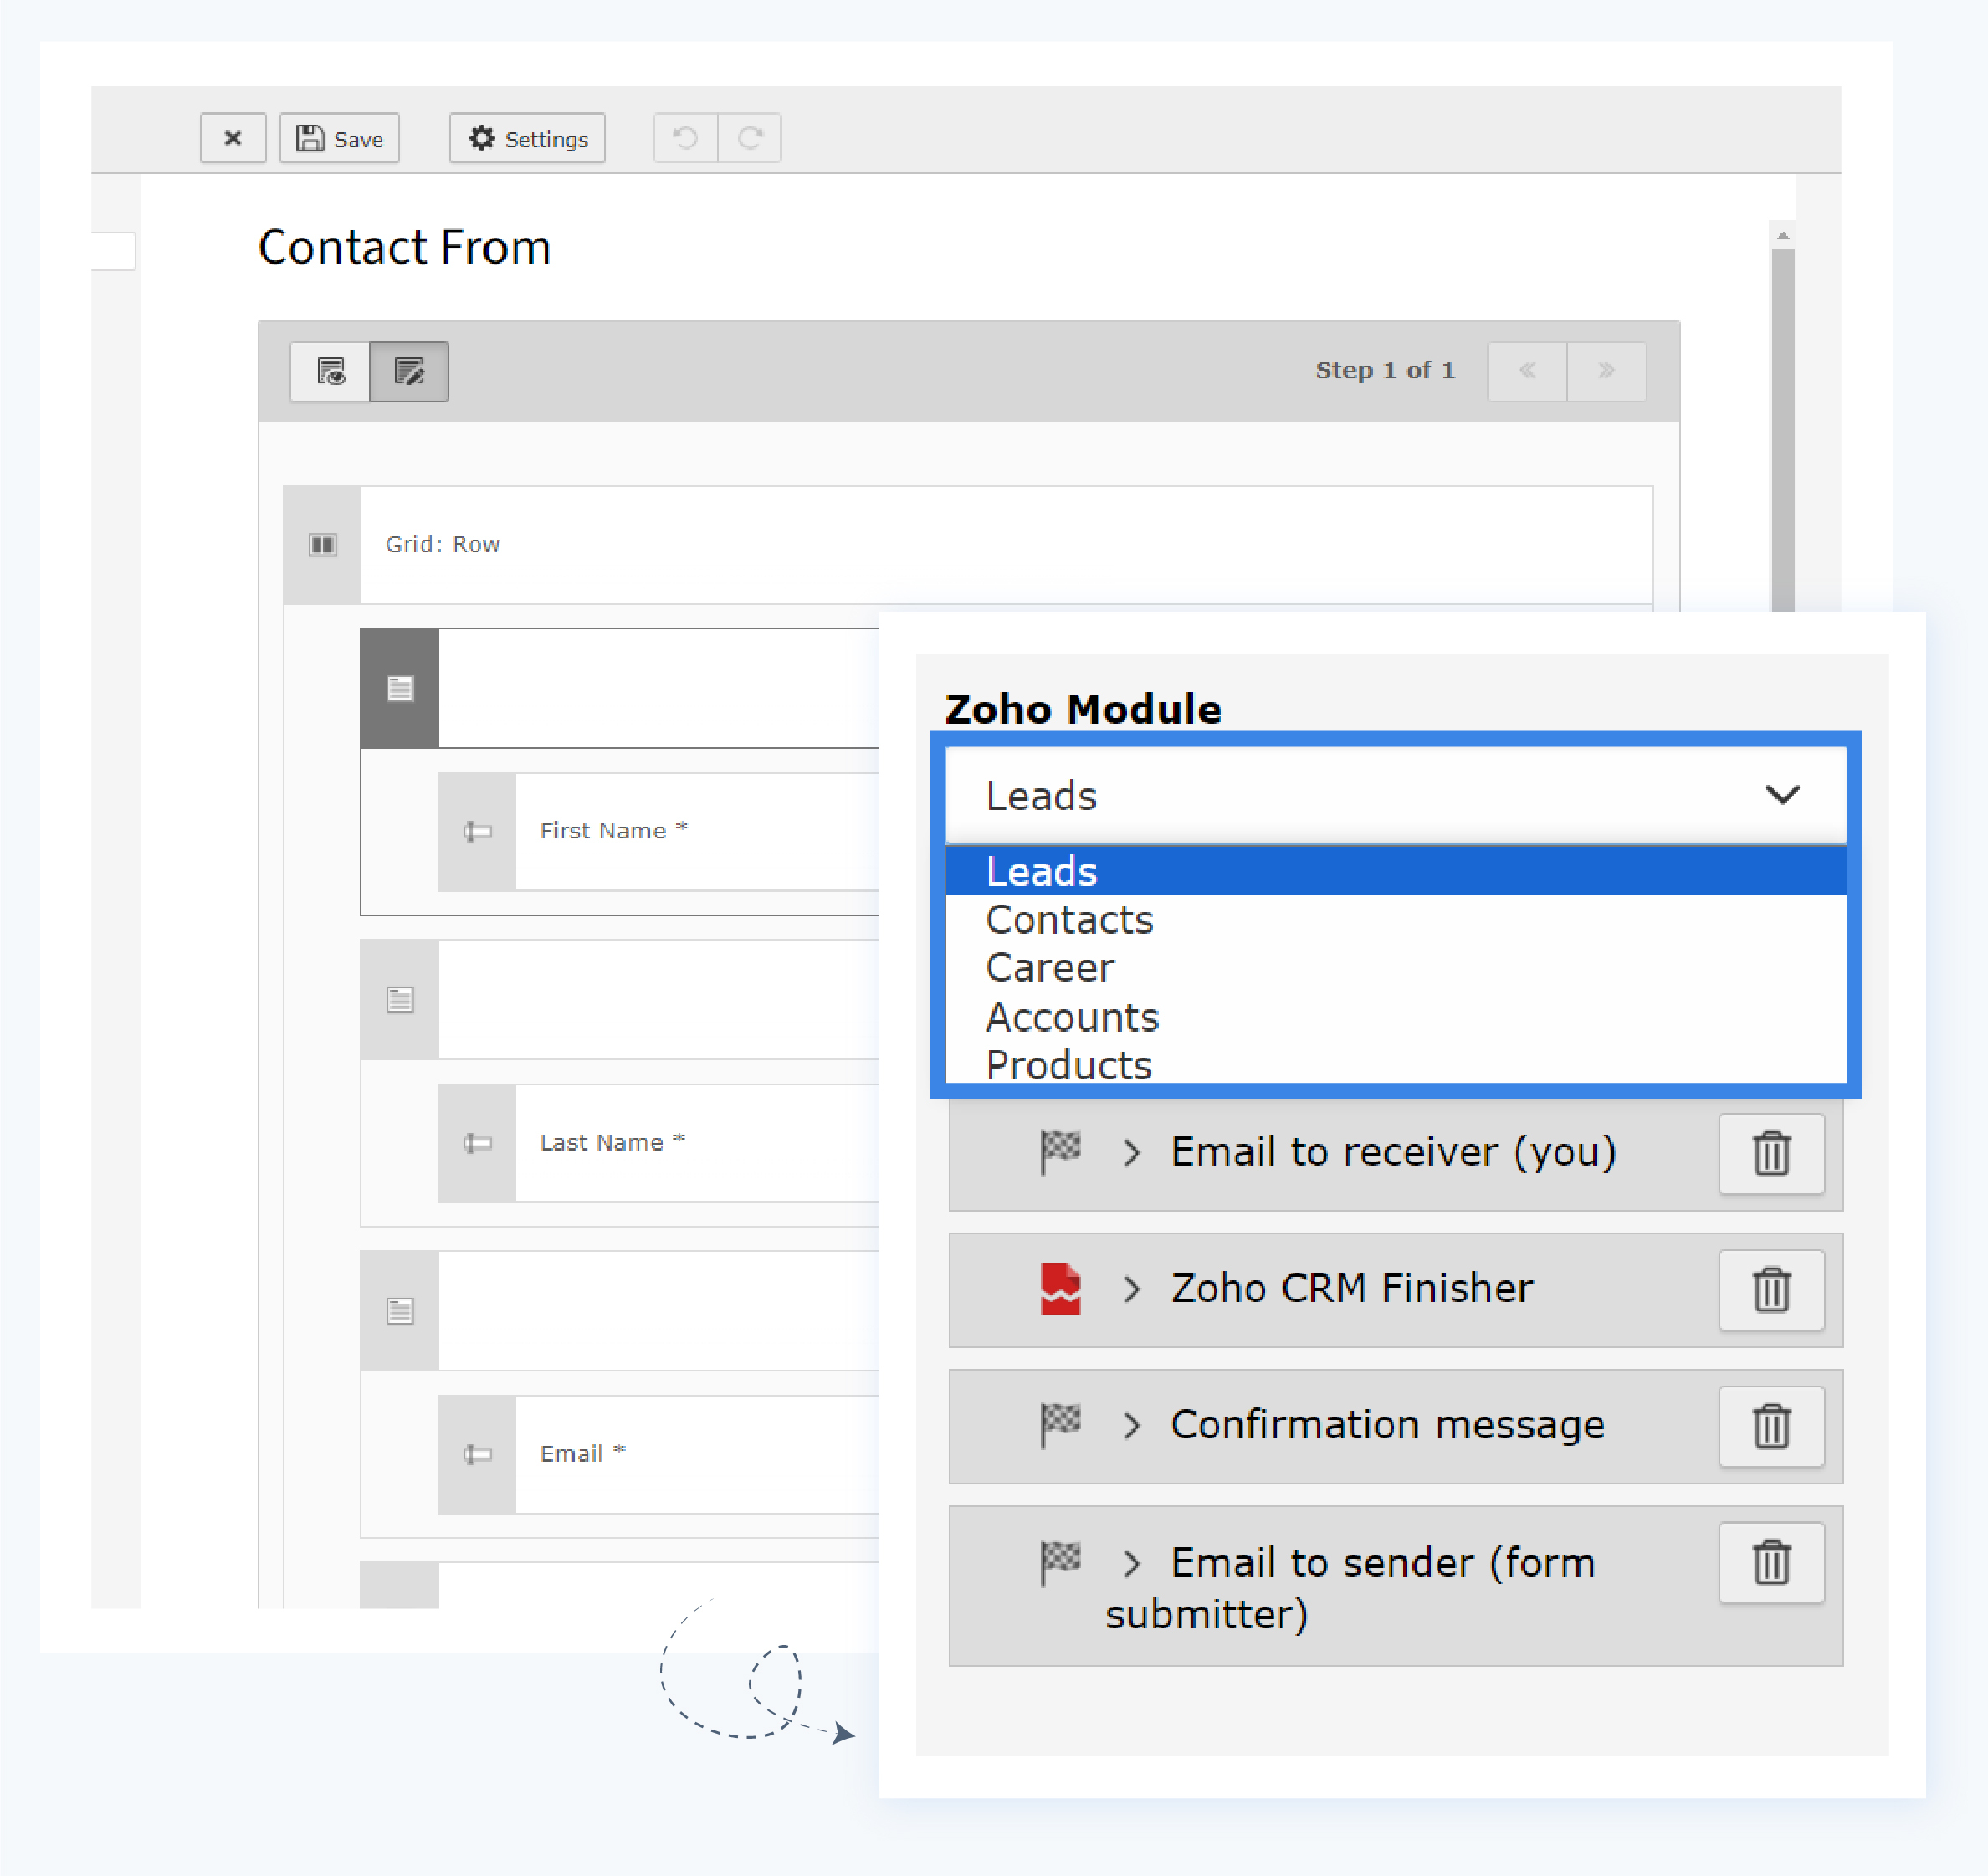
Task: Open the form Settings
Action: 527,138
